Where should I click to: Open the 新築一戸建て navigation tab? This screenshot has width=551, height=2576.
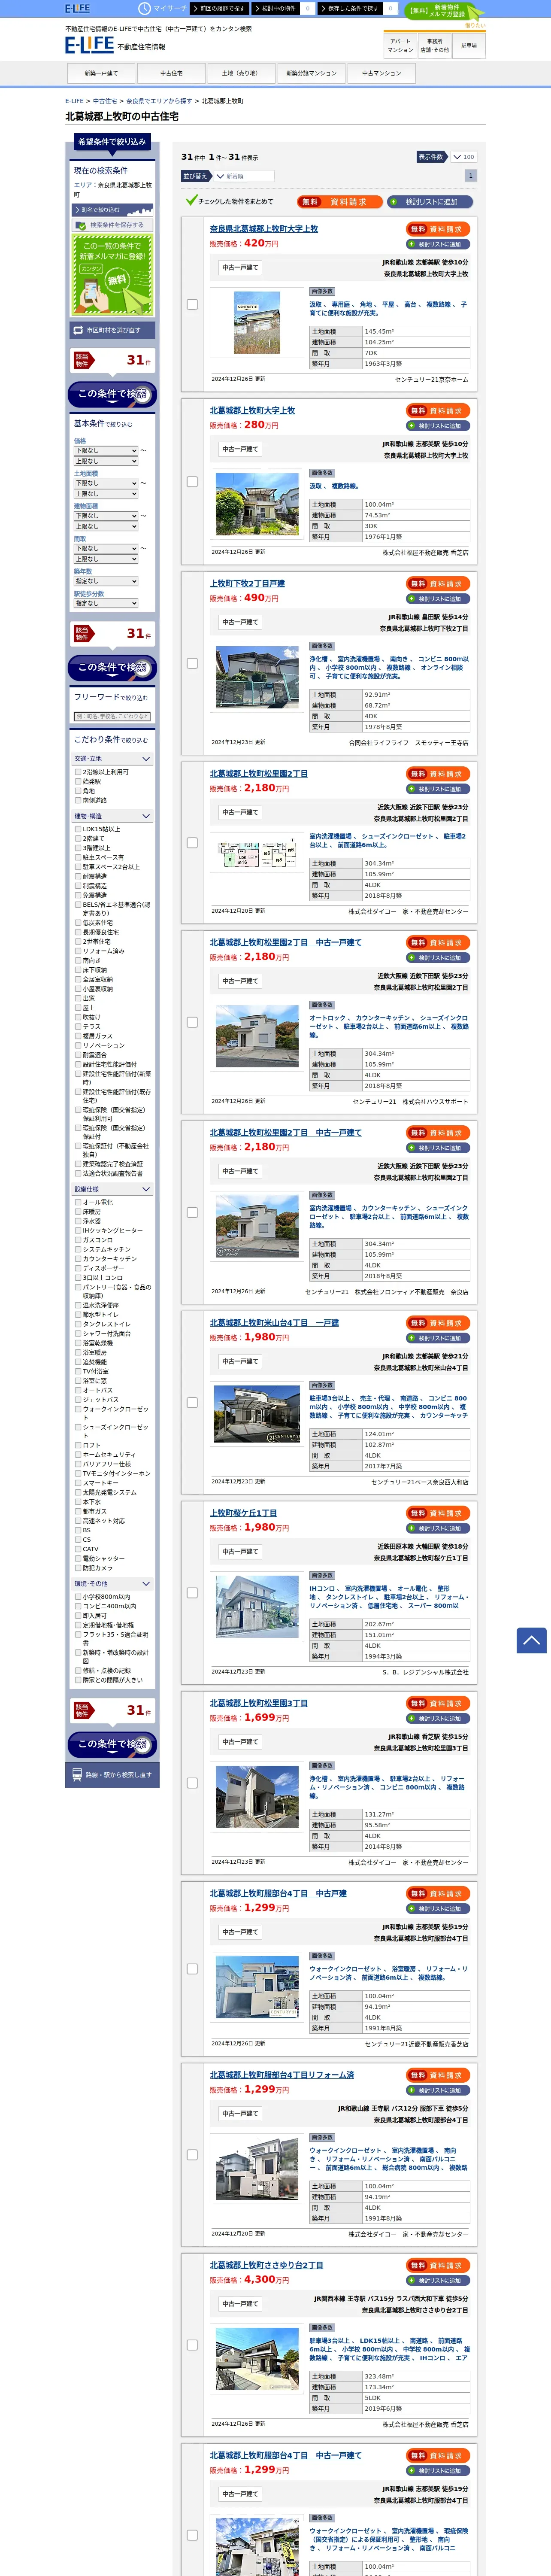[x=101, y=73]
